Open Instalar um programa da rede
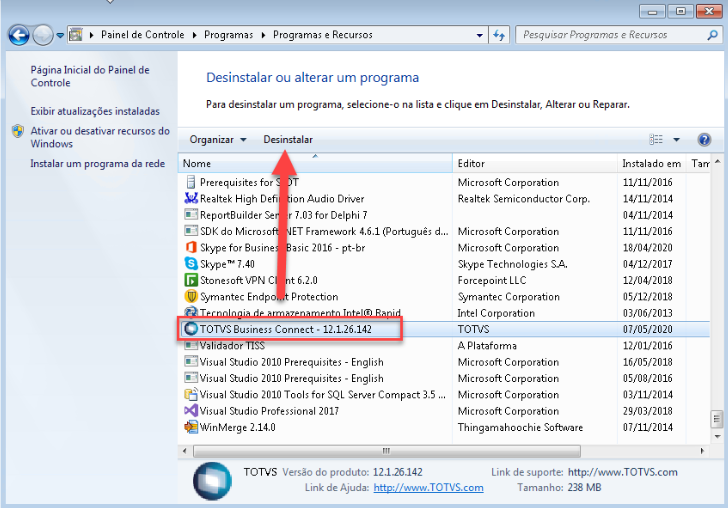The image size is (728, 508). (98, 163)
